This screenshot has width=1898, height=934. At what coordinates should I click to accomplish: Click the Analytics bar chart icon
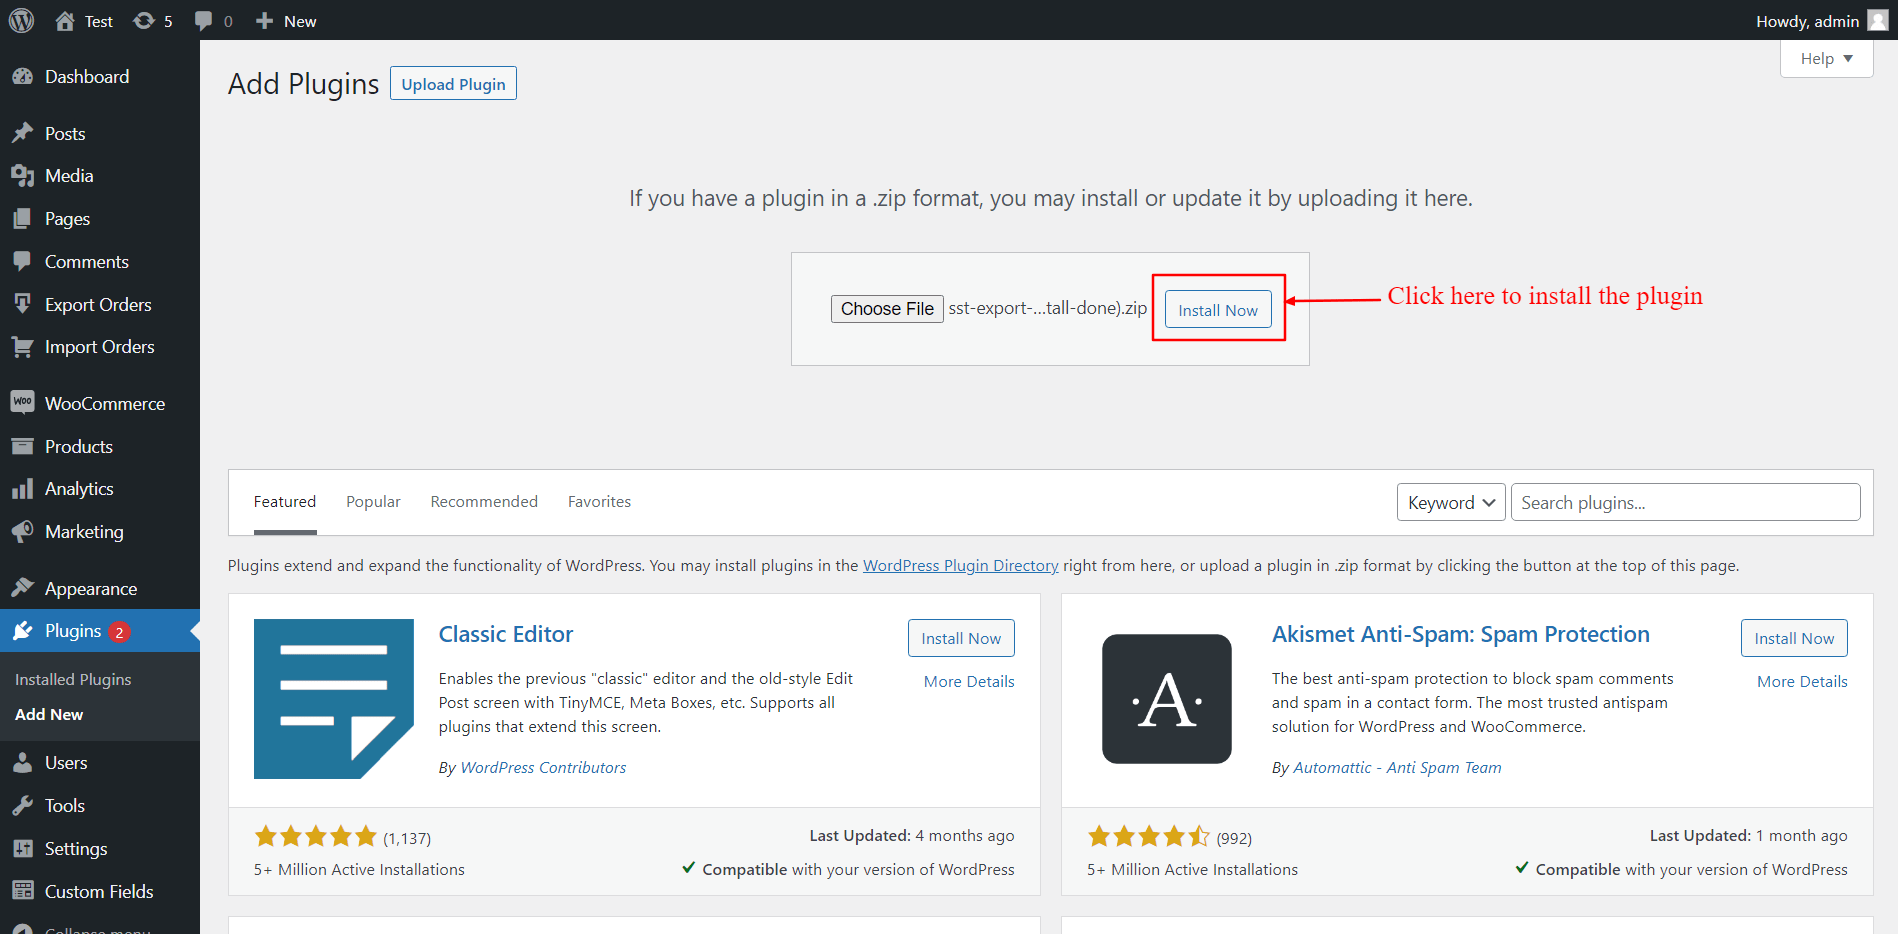coord(22,489)
